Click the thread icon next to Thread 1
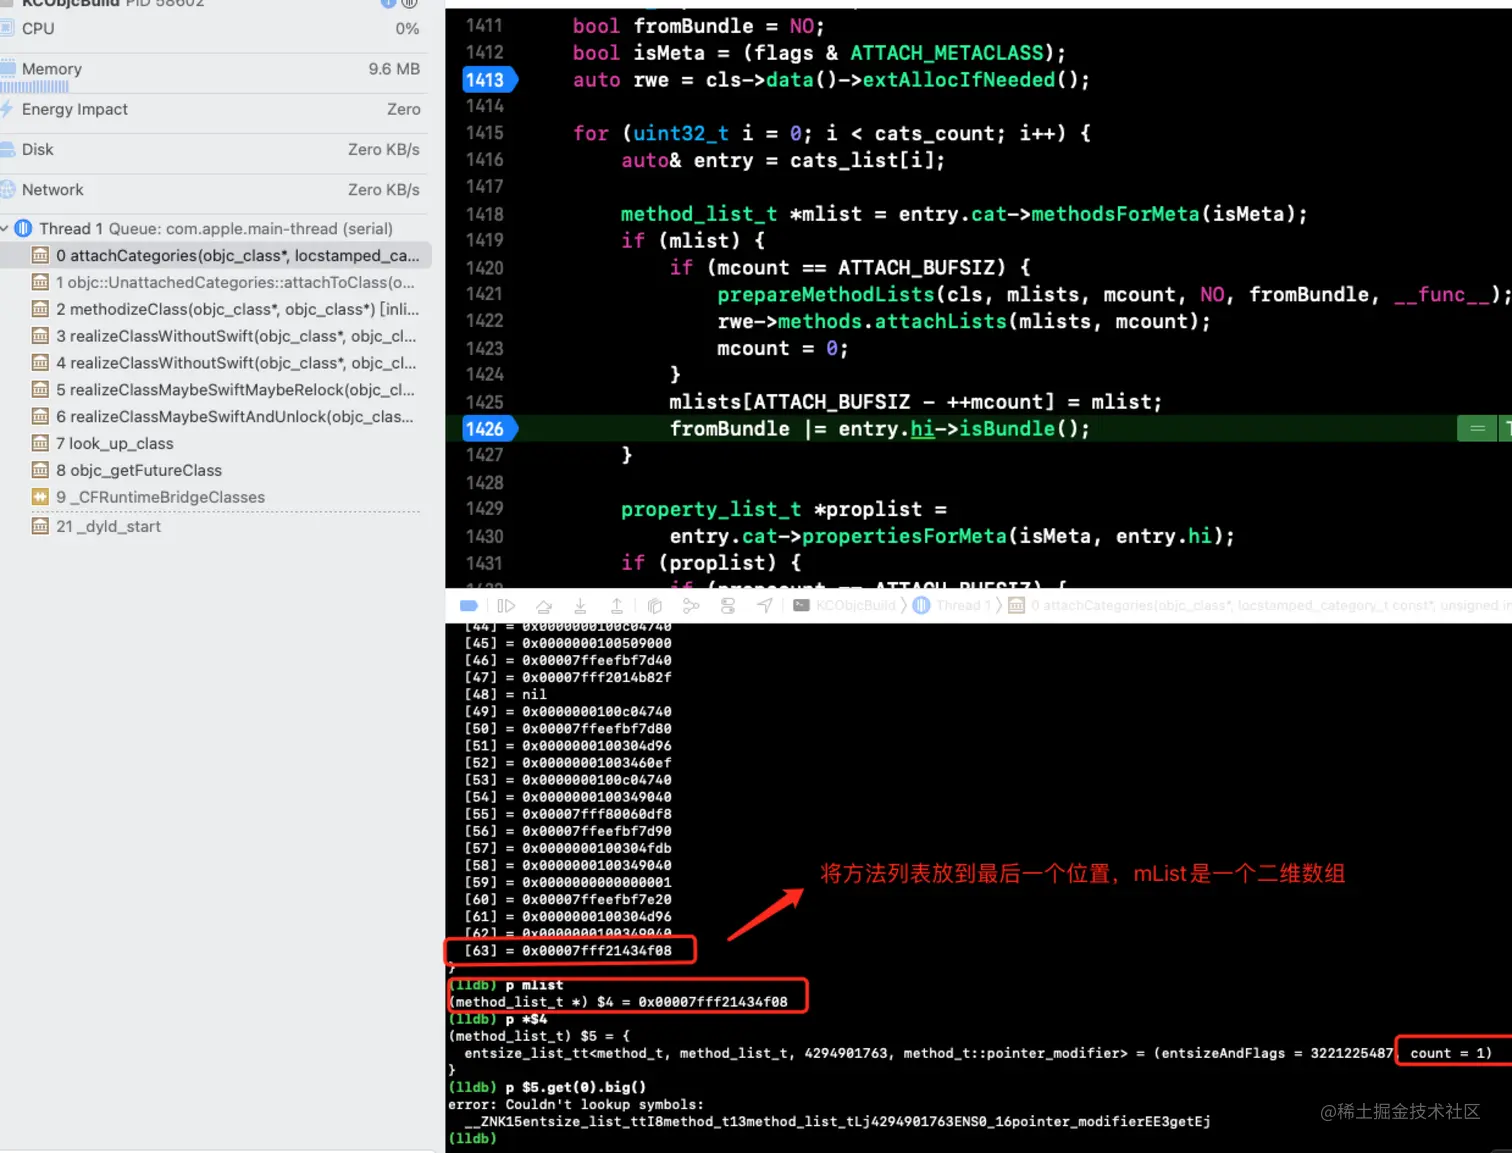 click(24, 228)
